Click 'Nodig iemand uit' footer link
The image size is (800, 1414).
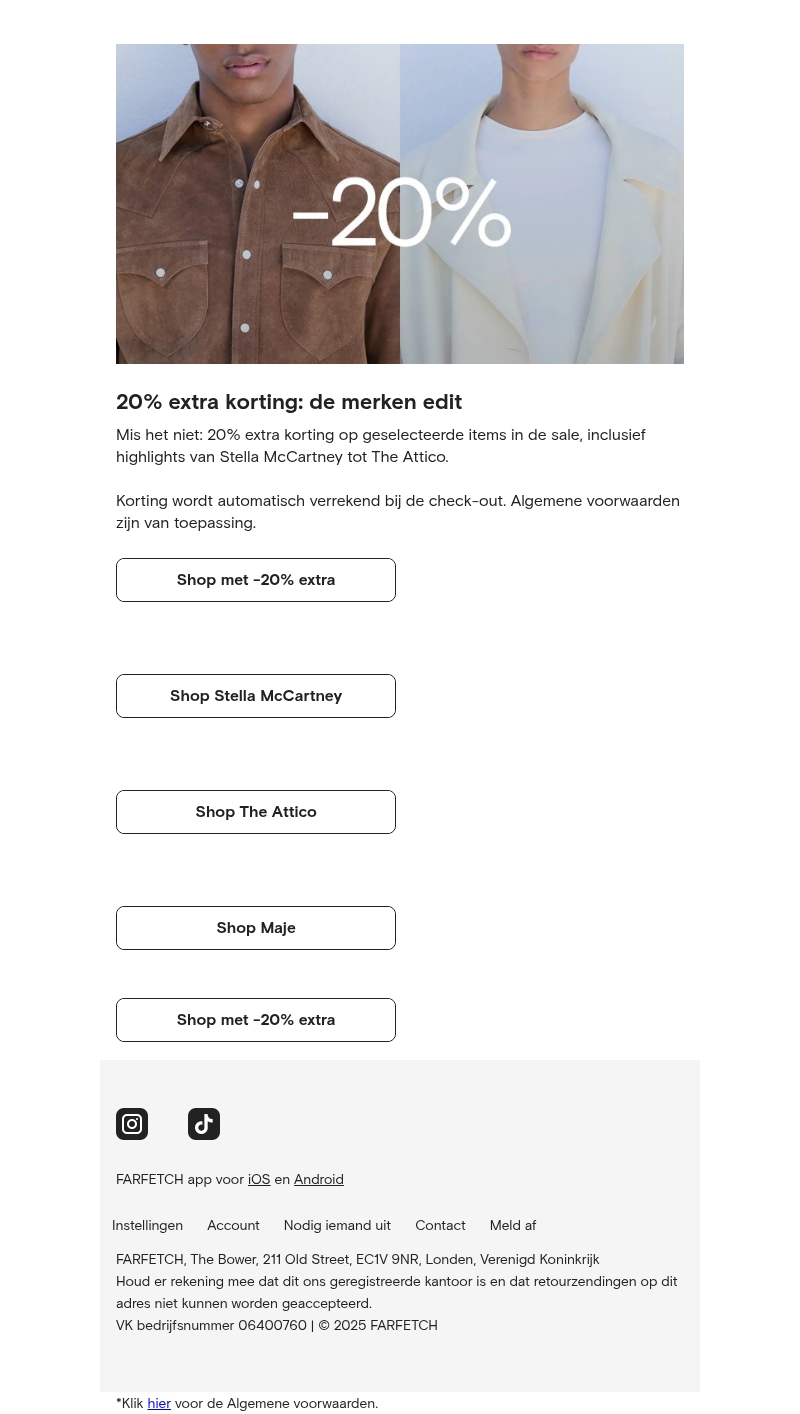pyautogui.click(x=337, y=1226)
